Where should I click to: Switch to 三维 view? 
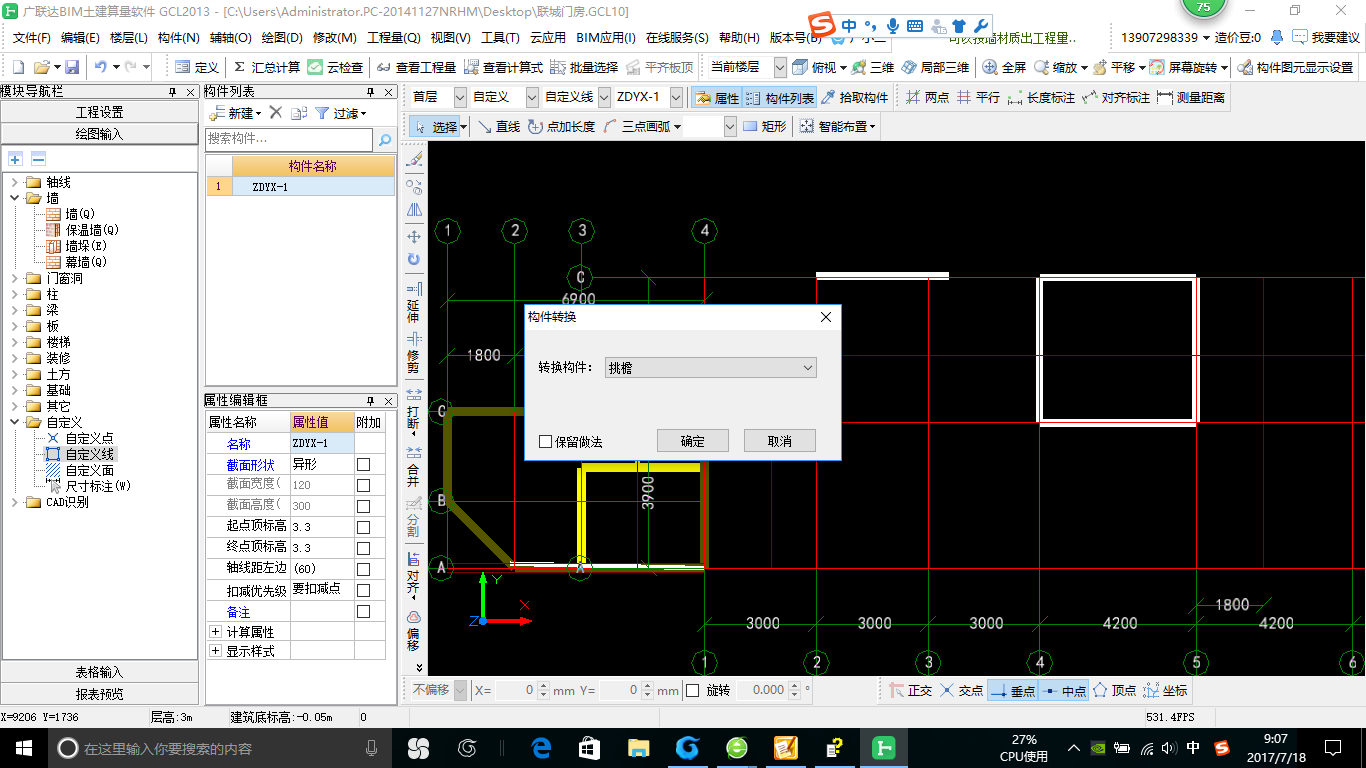[x=873, y=67]
